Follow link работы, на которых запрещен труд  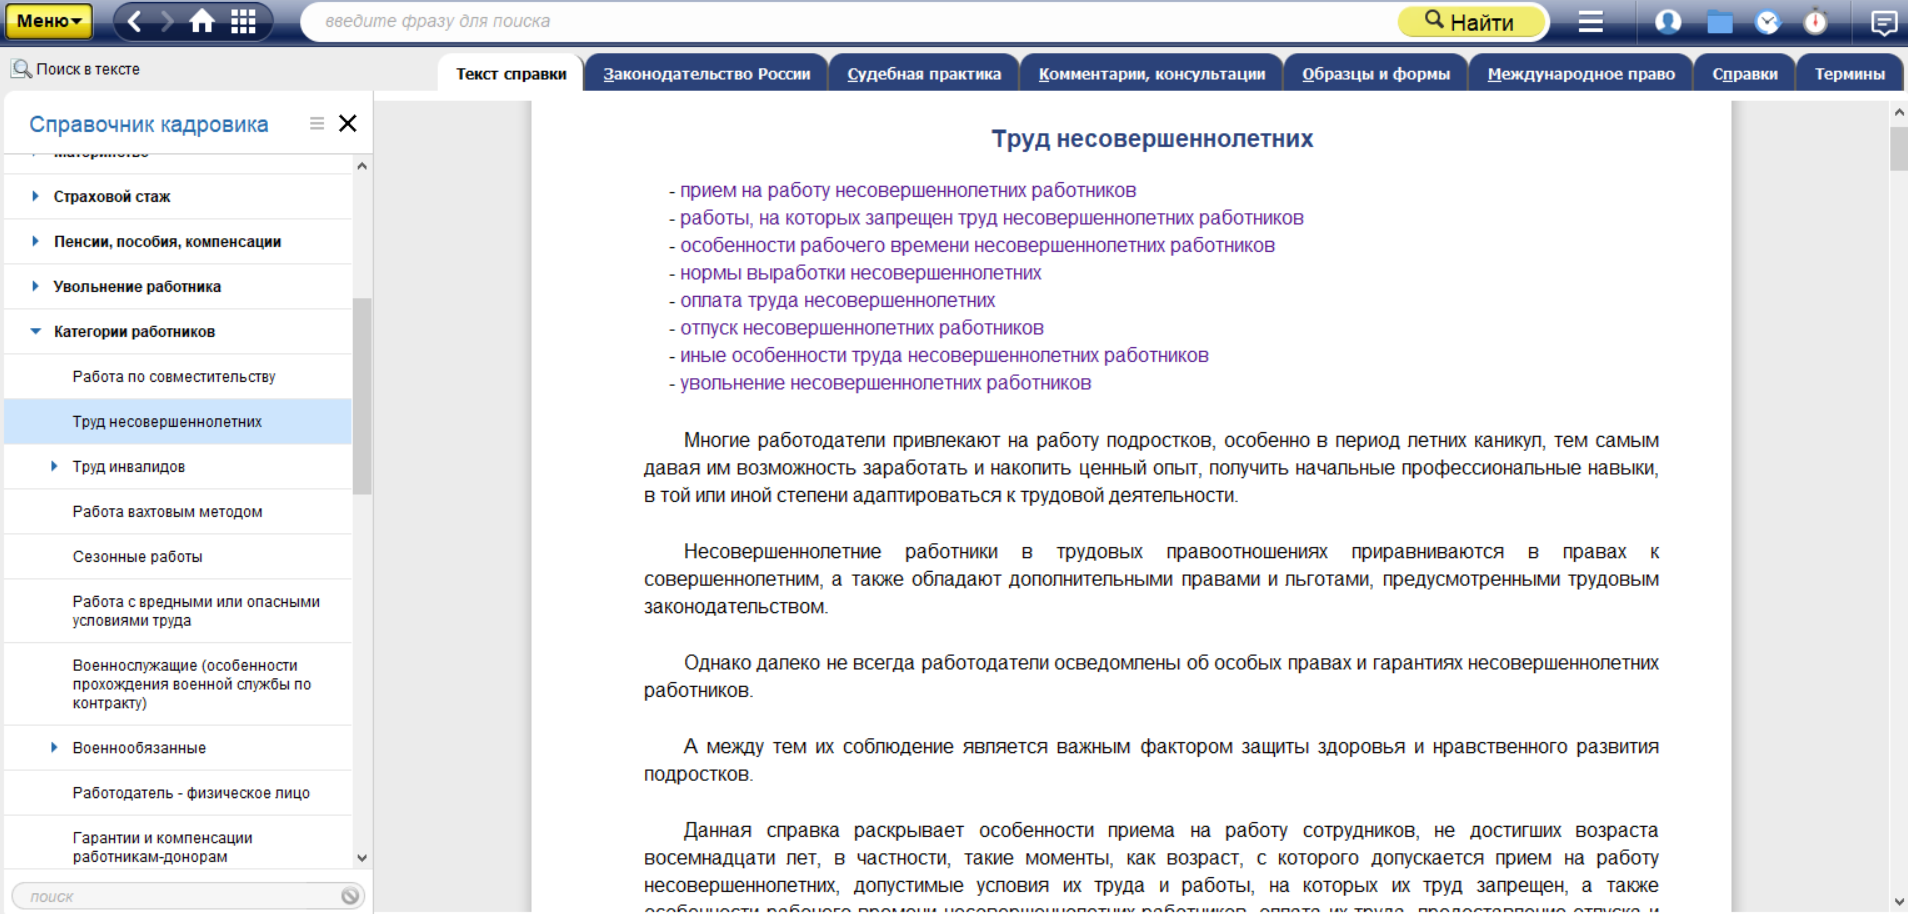click(992, 218)
